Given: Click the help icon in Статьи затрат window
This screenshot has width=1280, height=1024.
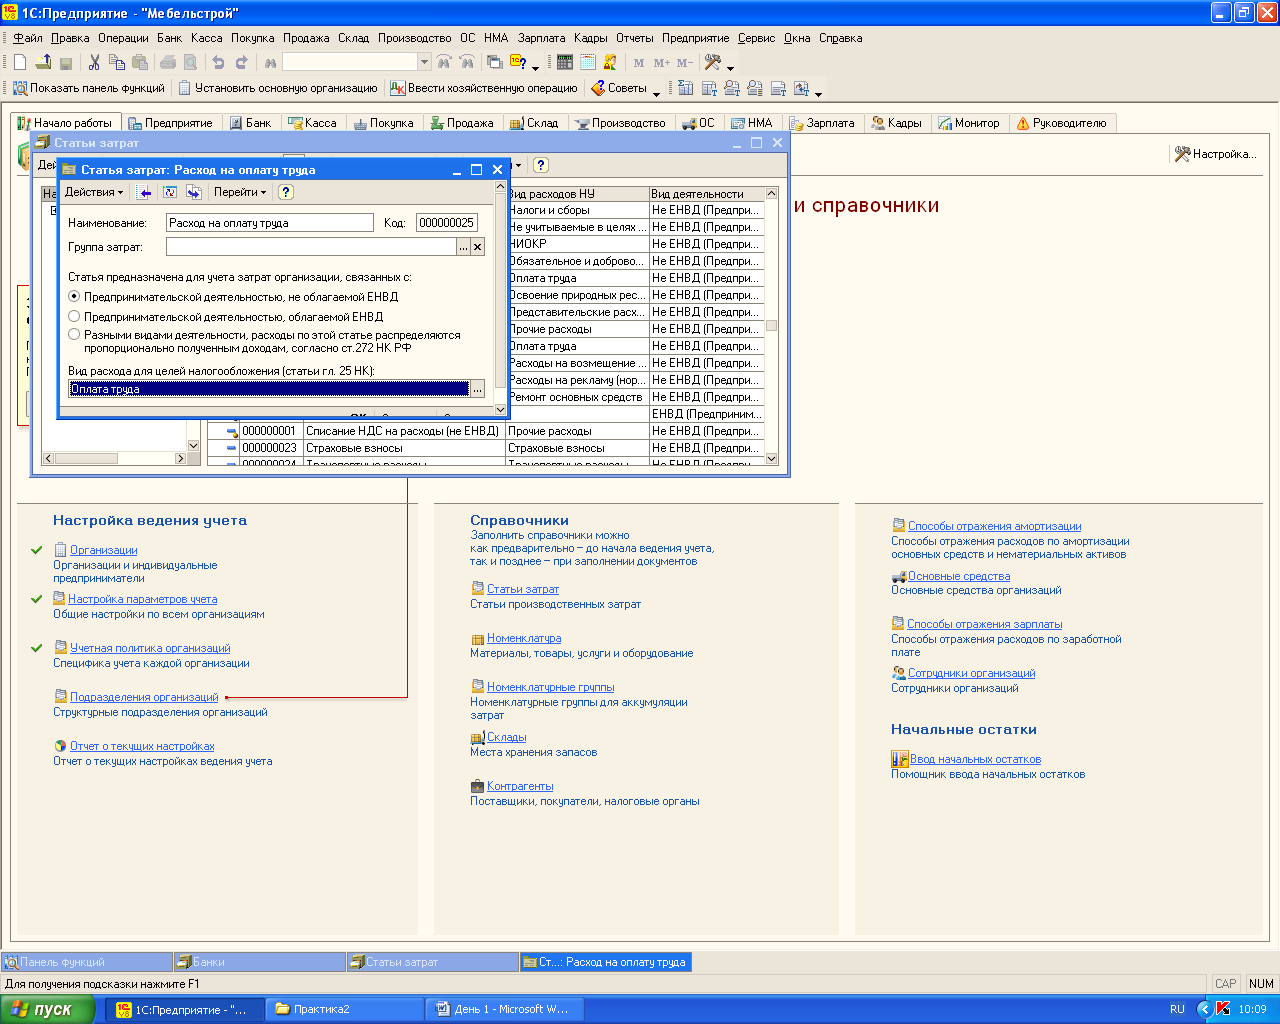Looking at the screenshot, I should point(541,165).
